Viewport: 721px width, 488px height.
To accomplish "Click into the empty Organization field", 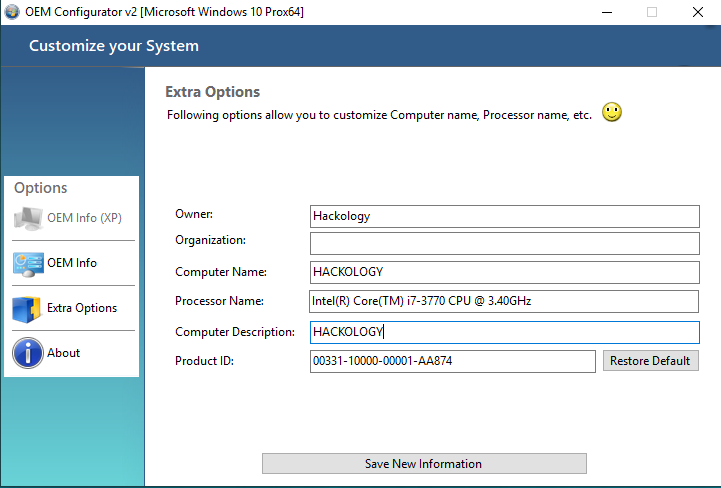I will [504, 243].
